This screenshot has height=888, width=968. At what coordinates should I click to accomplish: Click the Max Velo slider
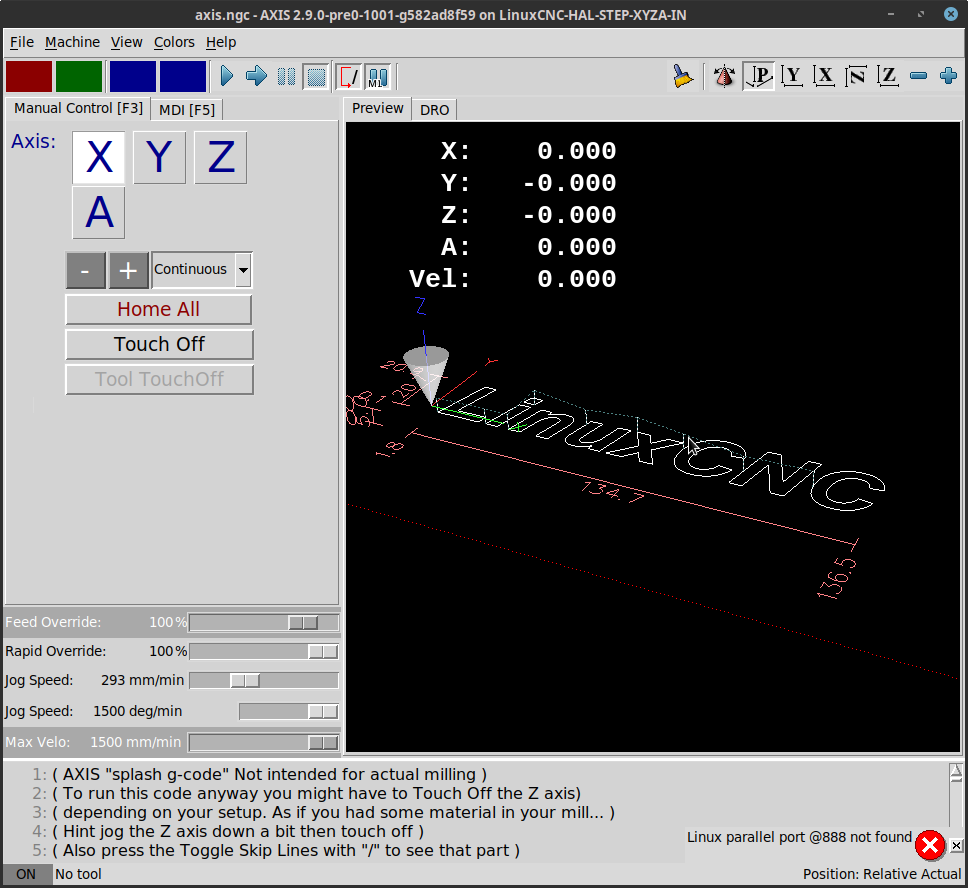[264, 742]
